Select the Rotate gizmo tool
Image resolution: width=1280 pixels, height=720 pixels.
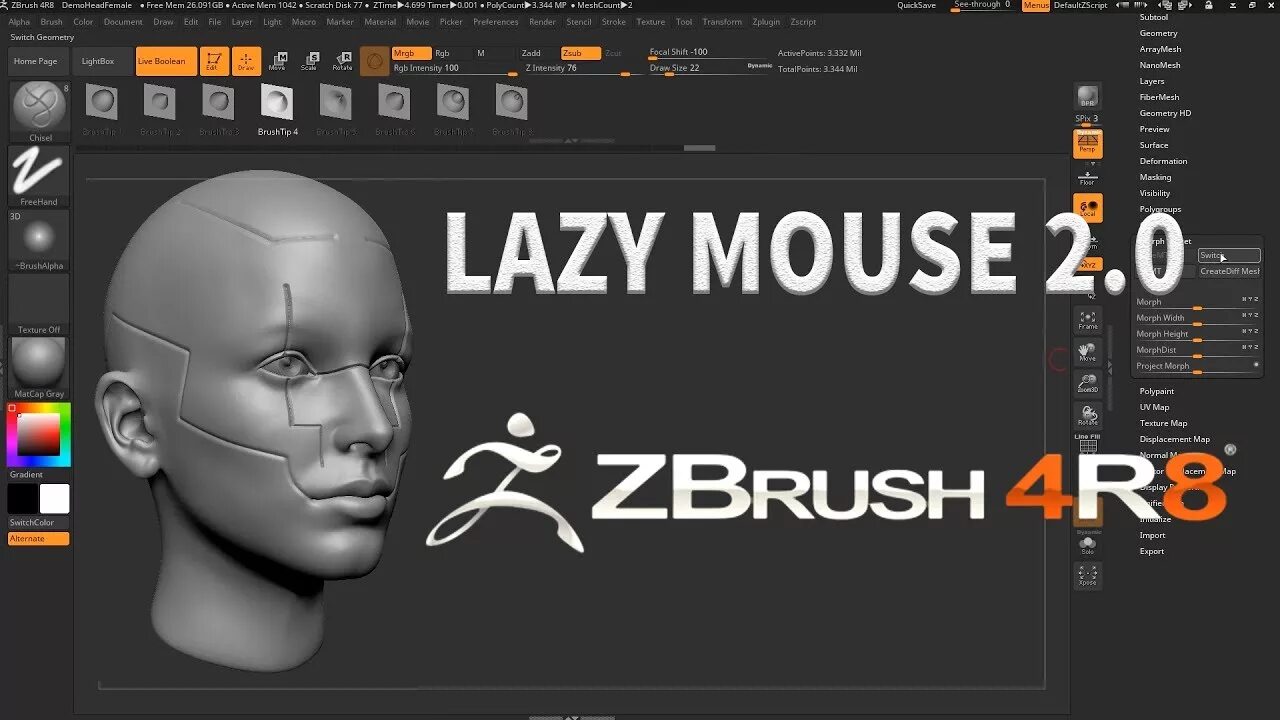coord(342,61)
